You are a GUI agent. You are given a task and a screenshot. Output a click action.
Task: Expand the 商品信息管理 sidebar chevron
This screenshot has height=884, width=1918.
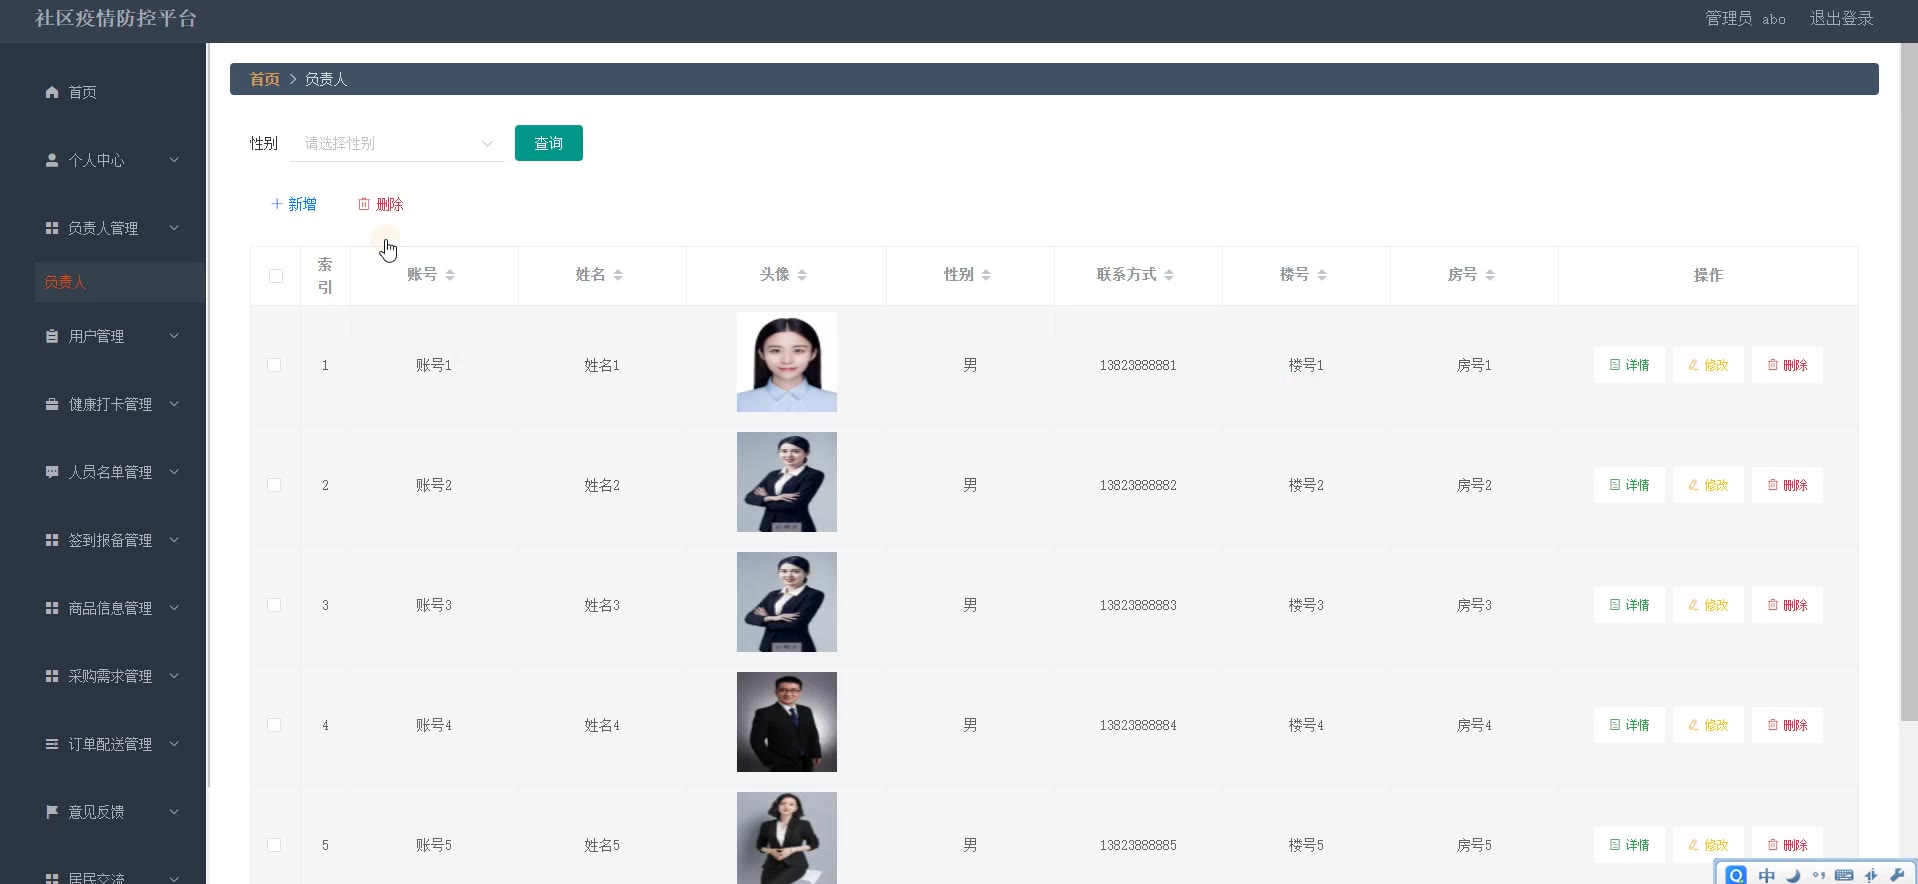coord(174,608)
